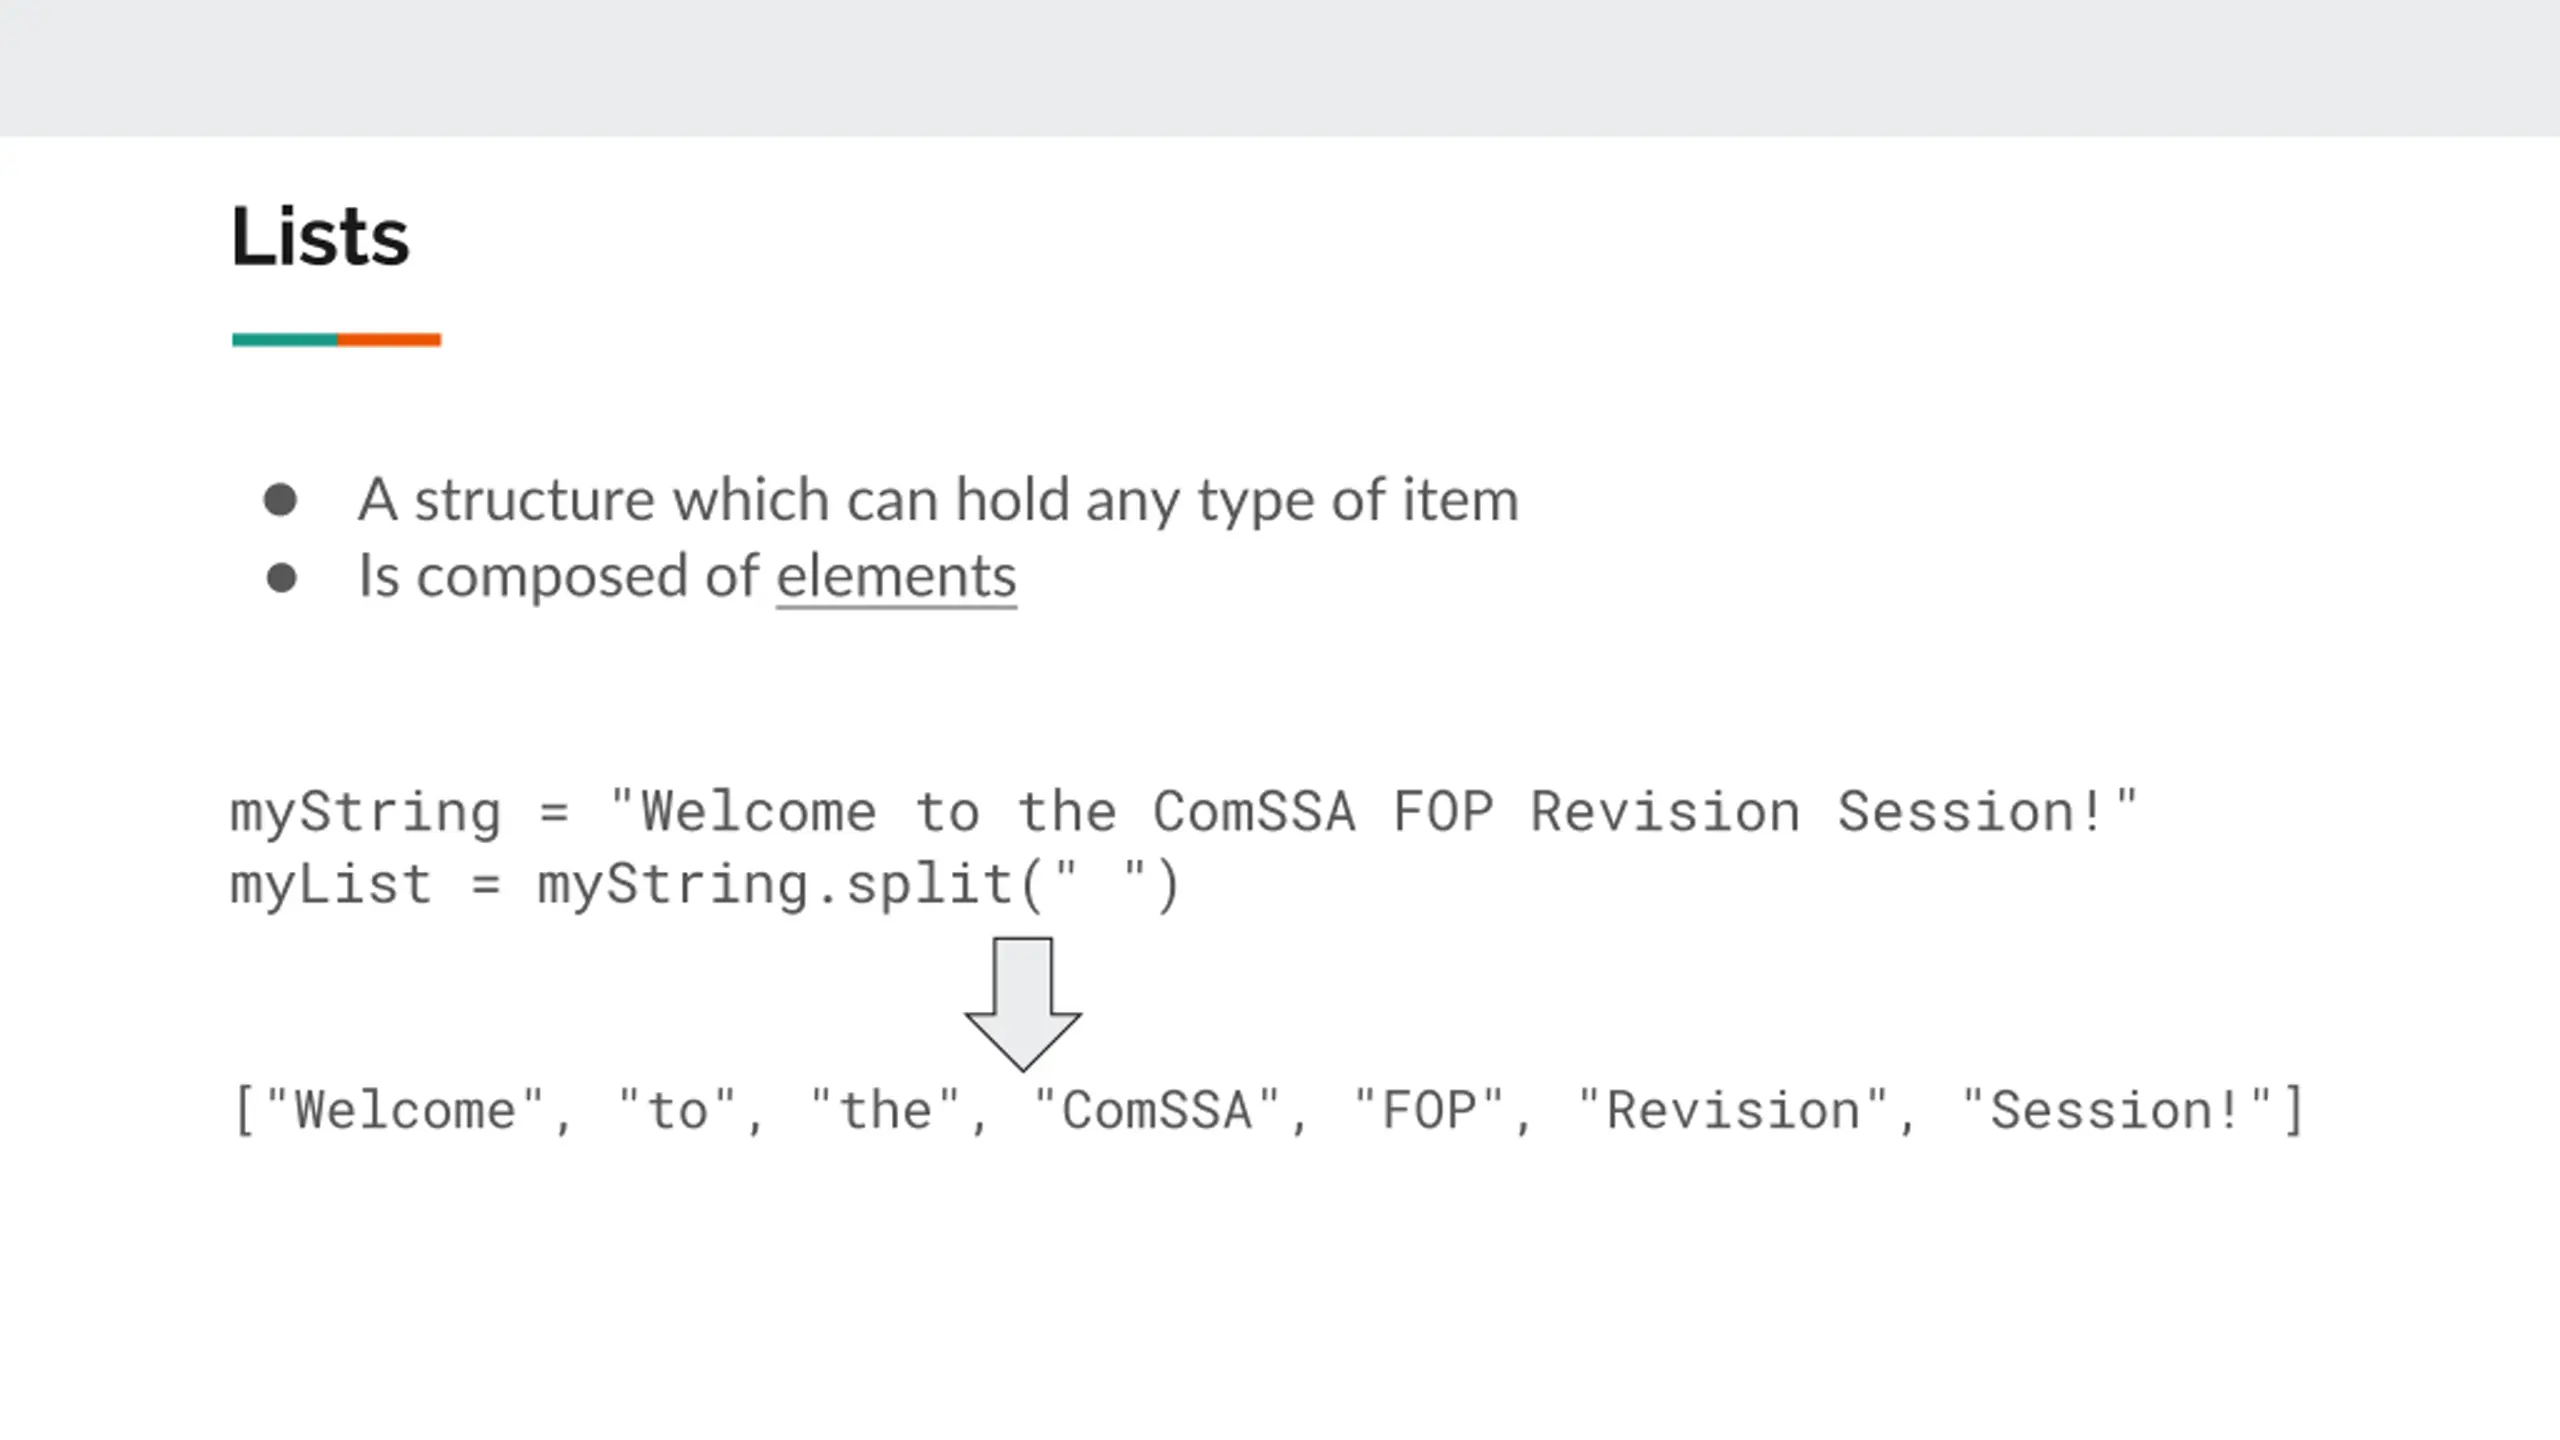Select the second bullet point dot
Image resolution: width=2560 pixels, height=1440 pixels.
tap(282, 577)
